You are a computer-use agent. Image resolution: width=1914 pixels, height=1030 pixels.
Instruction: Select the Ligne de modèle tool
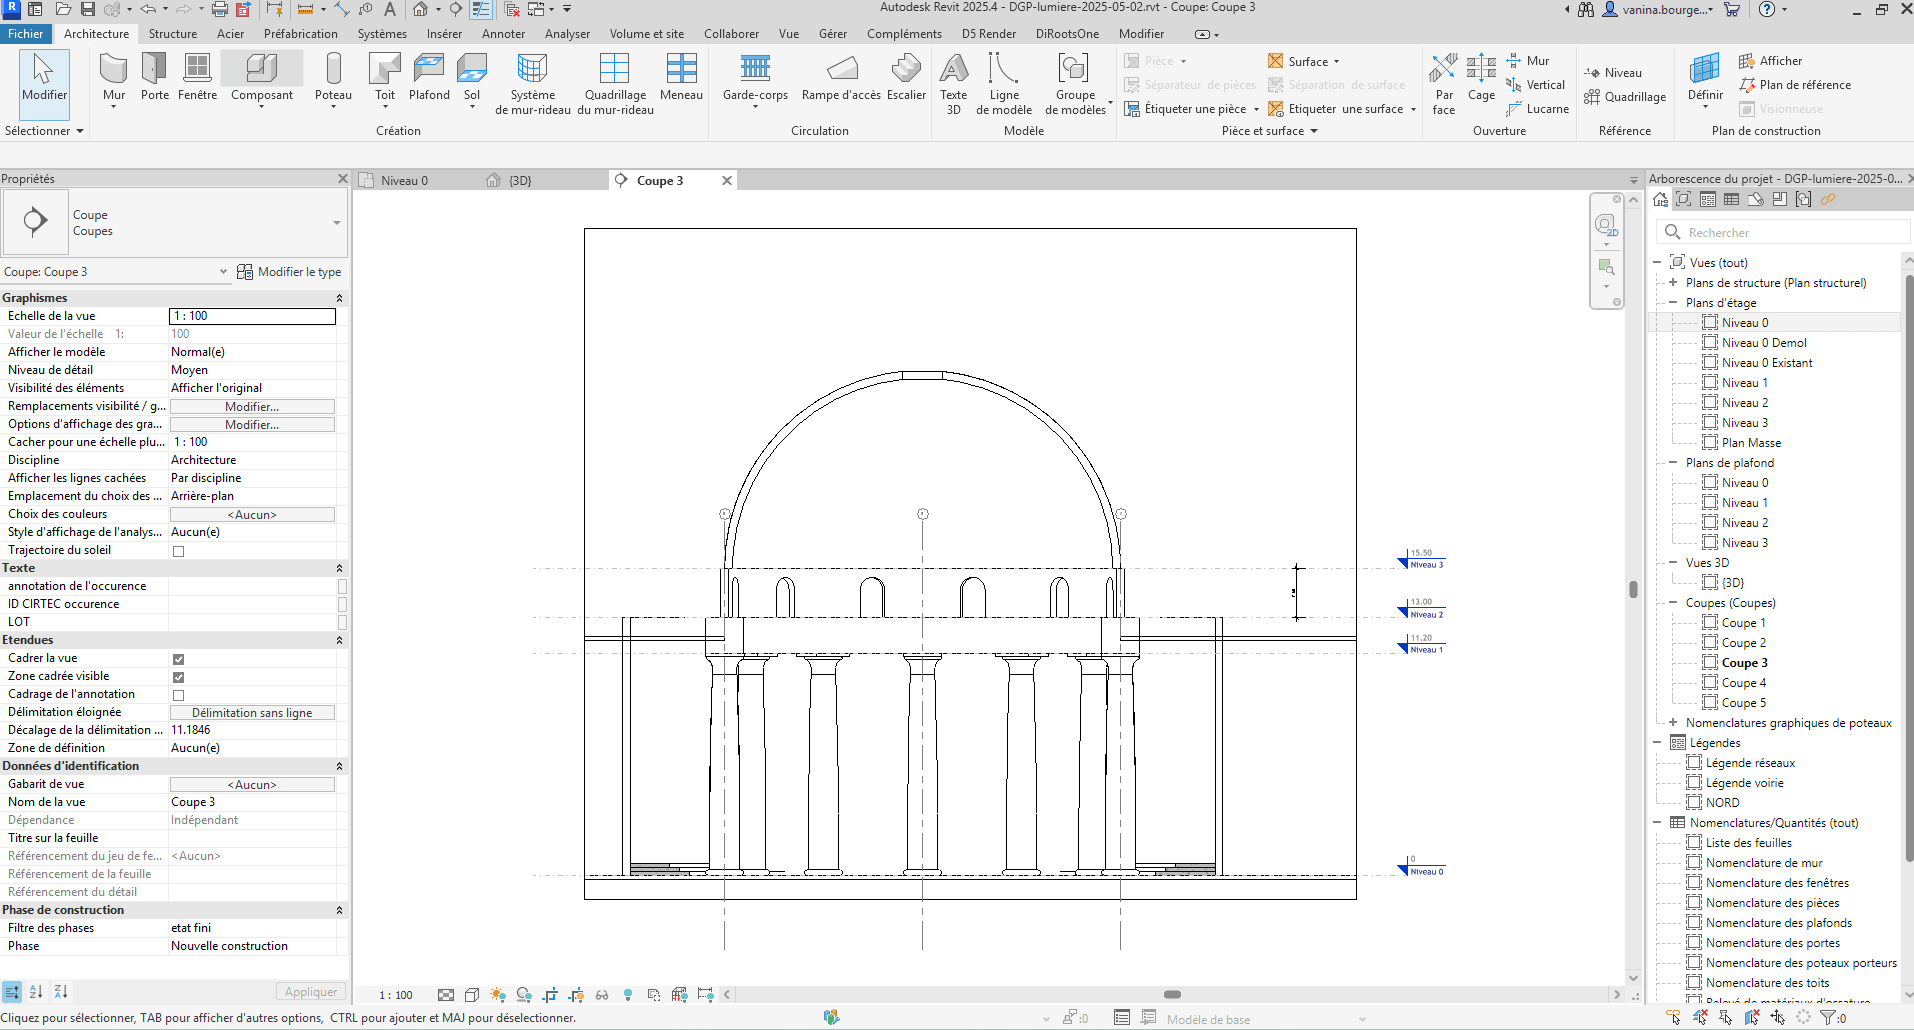[x=1004, y=85]
